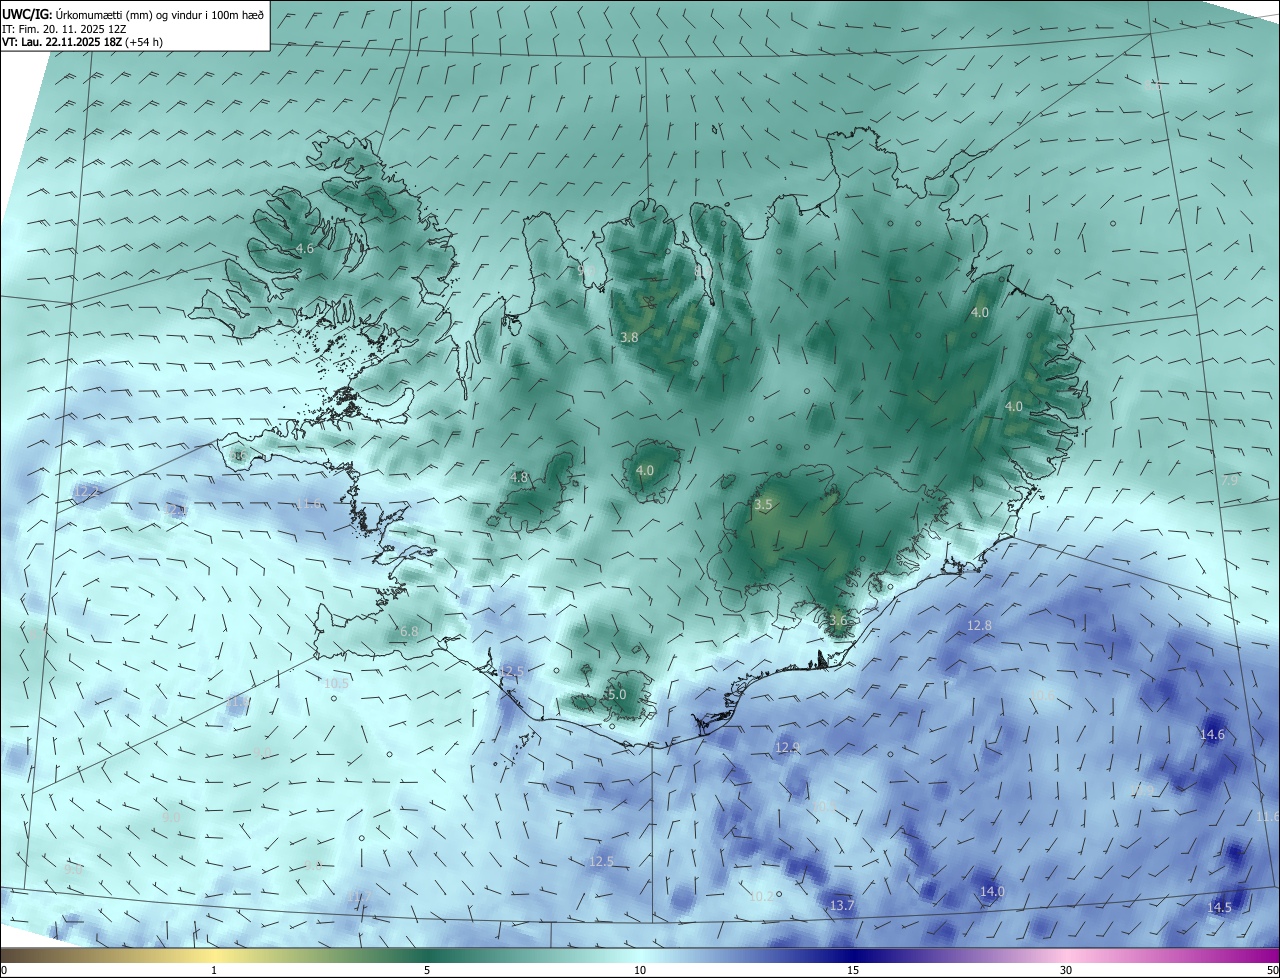Click the '10' tick on the color scale
This screenshot has height=978, width=1280.
pyautogui.click(x=640, y=970)
